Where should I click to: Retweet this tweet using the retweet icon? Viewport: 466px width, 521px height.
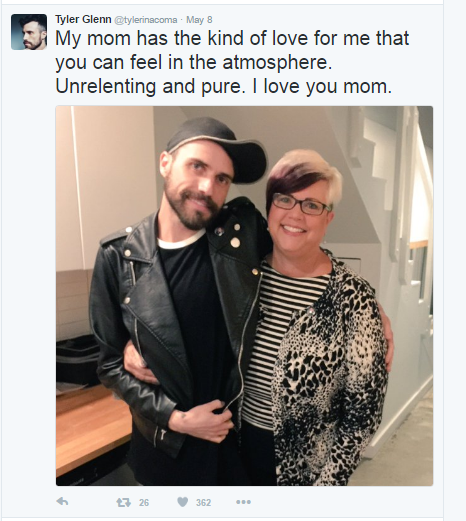(x=123, y=502)
